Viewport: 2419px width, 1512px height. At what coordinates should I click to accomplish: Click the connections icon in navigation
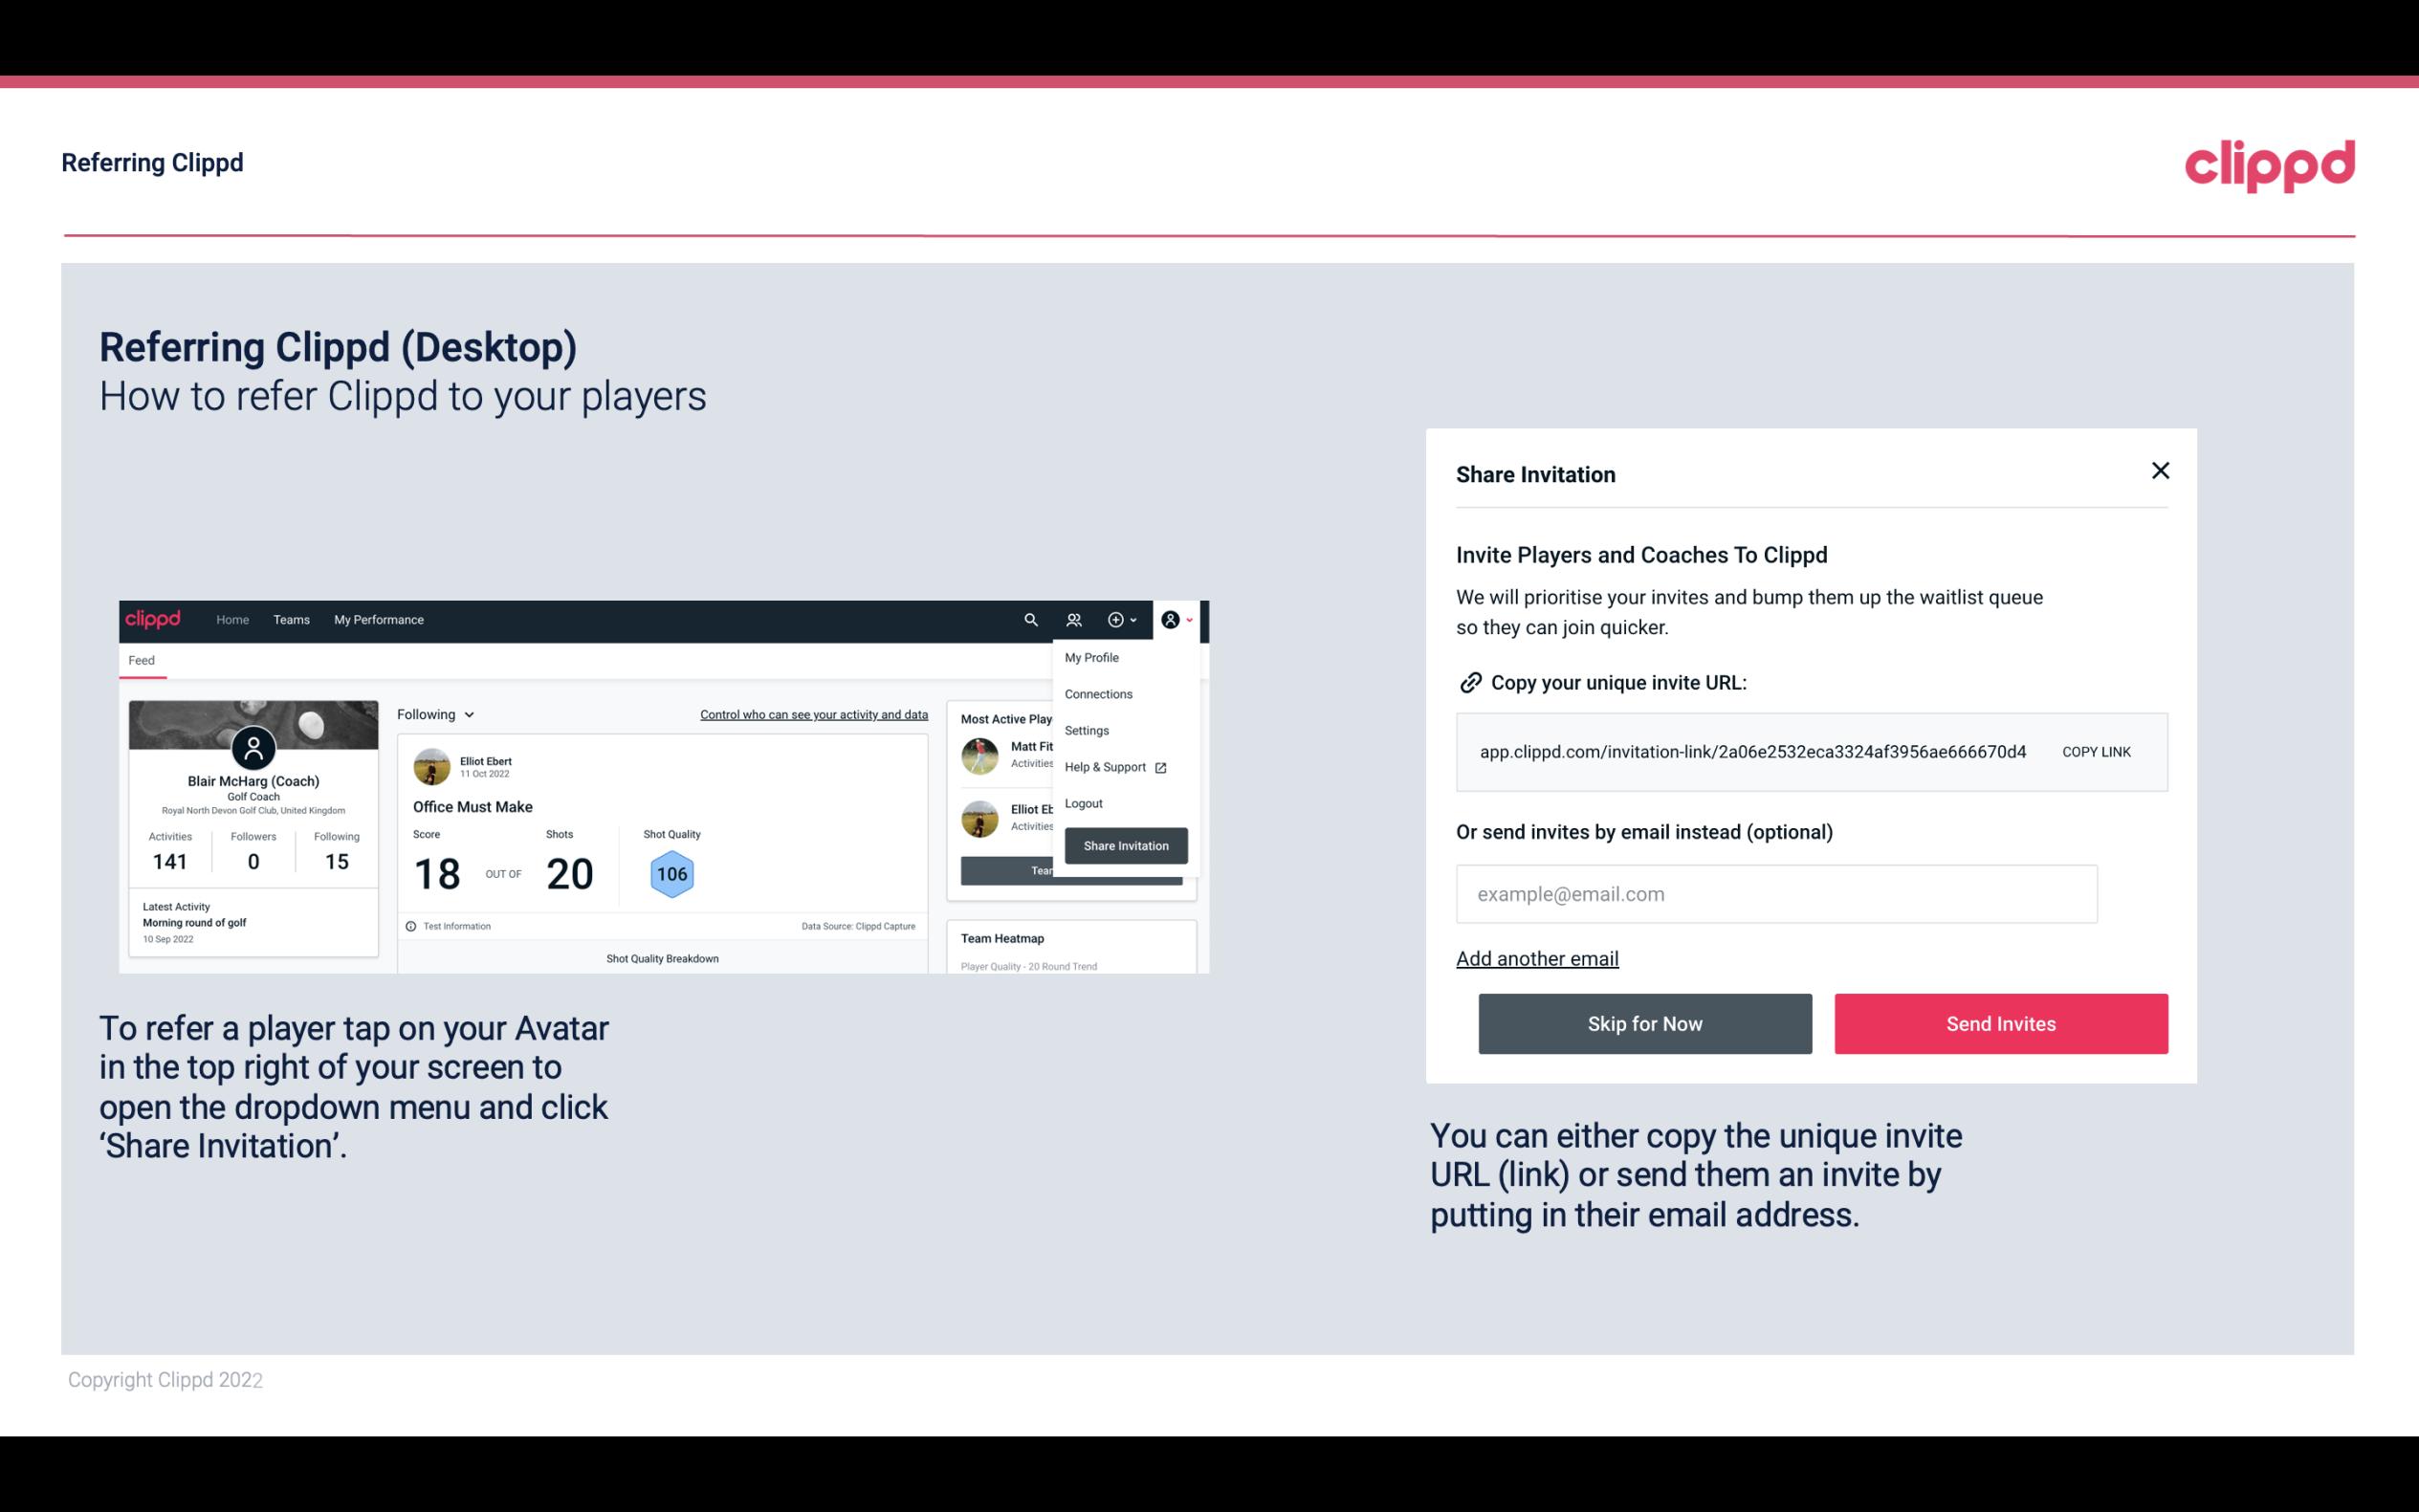pyautogui.click(x=1074, y=619)
